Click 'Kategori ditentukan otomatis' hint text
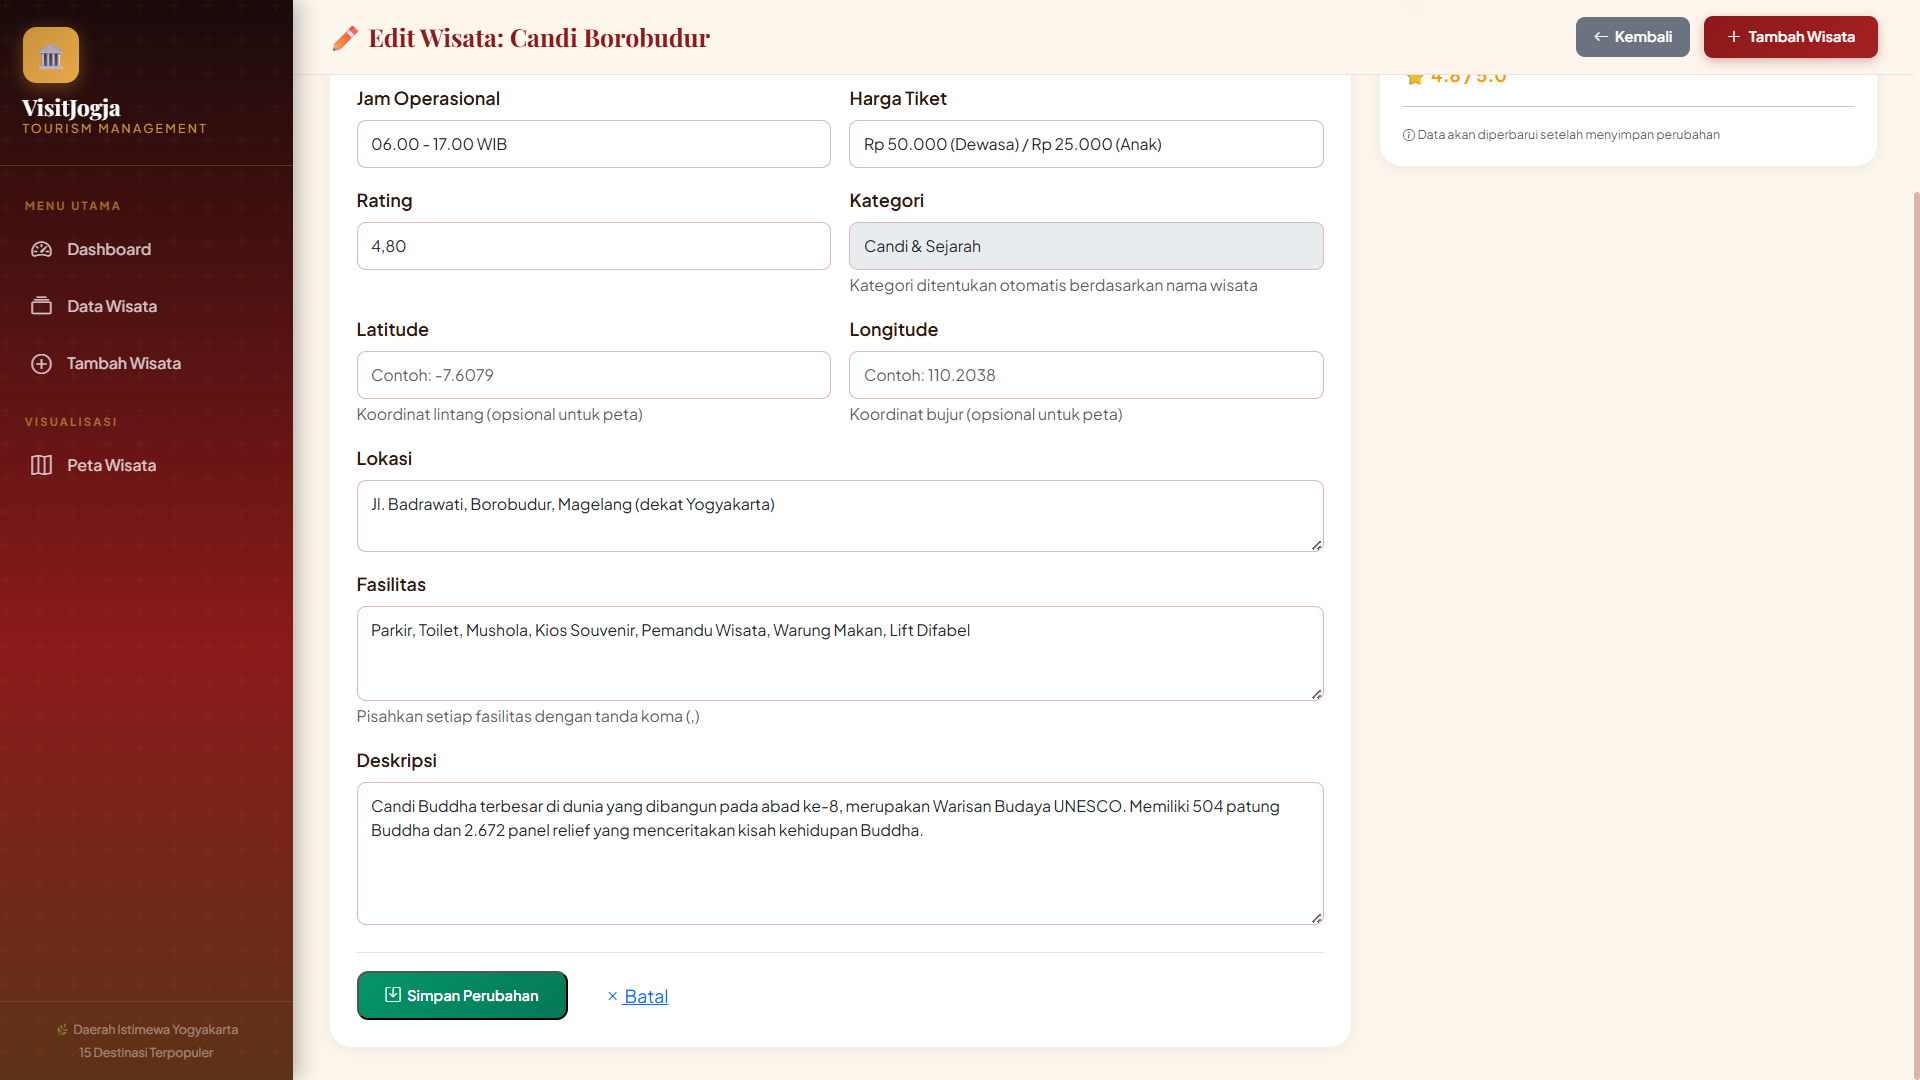The width and height of the screenshot is (1920, 1080). (1053, 286)
